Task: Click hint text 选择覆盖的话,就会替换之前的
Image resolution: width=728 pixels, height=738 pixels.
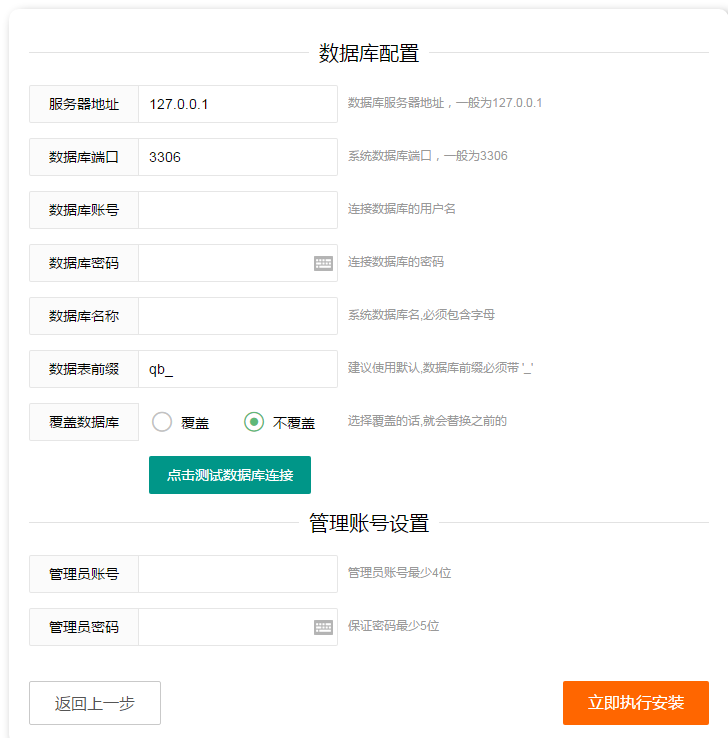Action: [427, 421]
